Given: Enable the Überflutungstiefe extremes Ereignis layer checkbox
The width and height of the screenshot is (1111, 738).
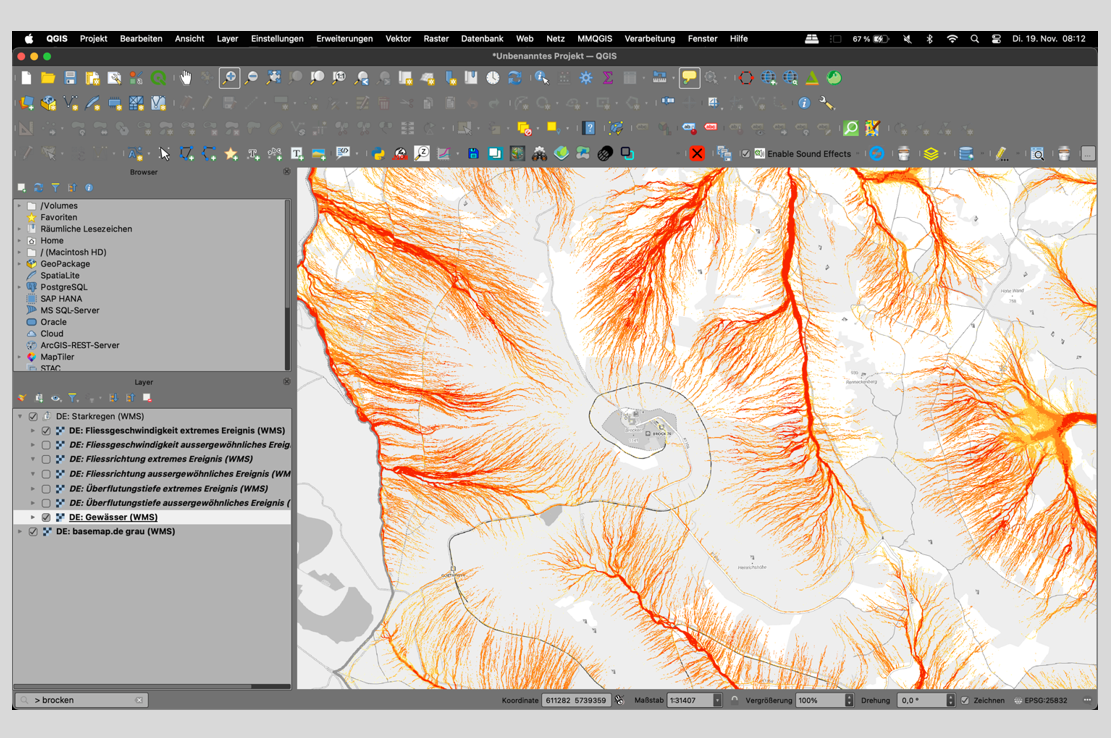Looking at the screenshot, I should [46, 489].
